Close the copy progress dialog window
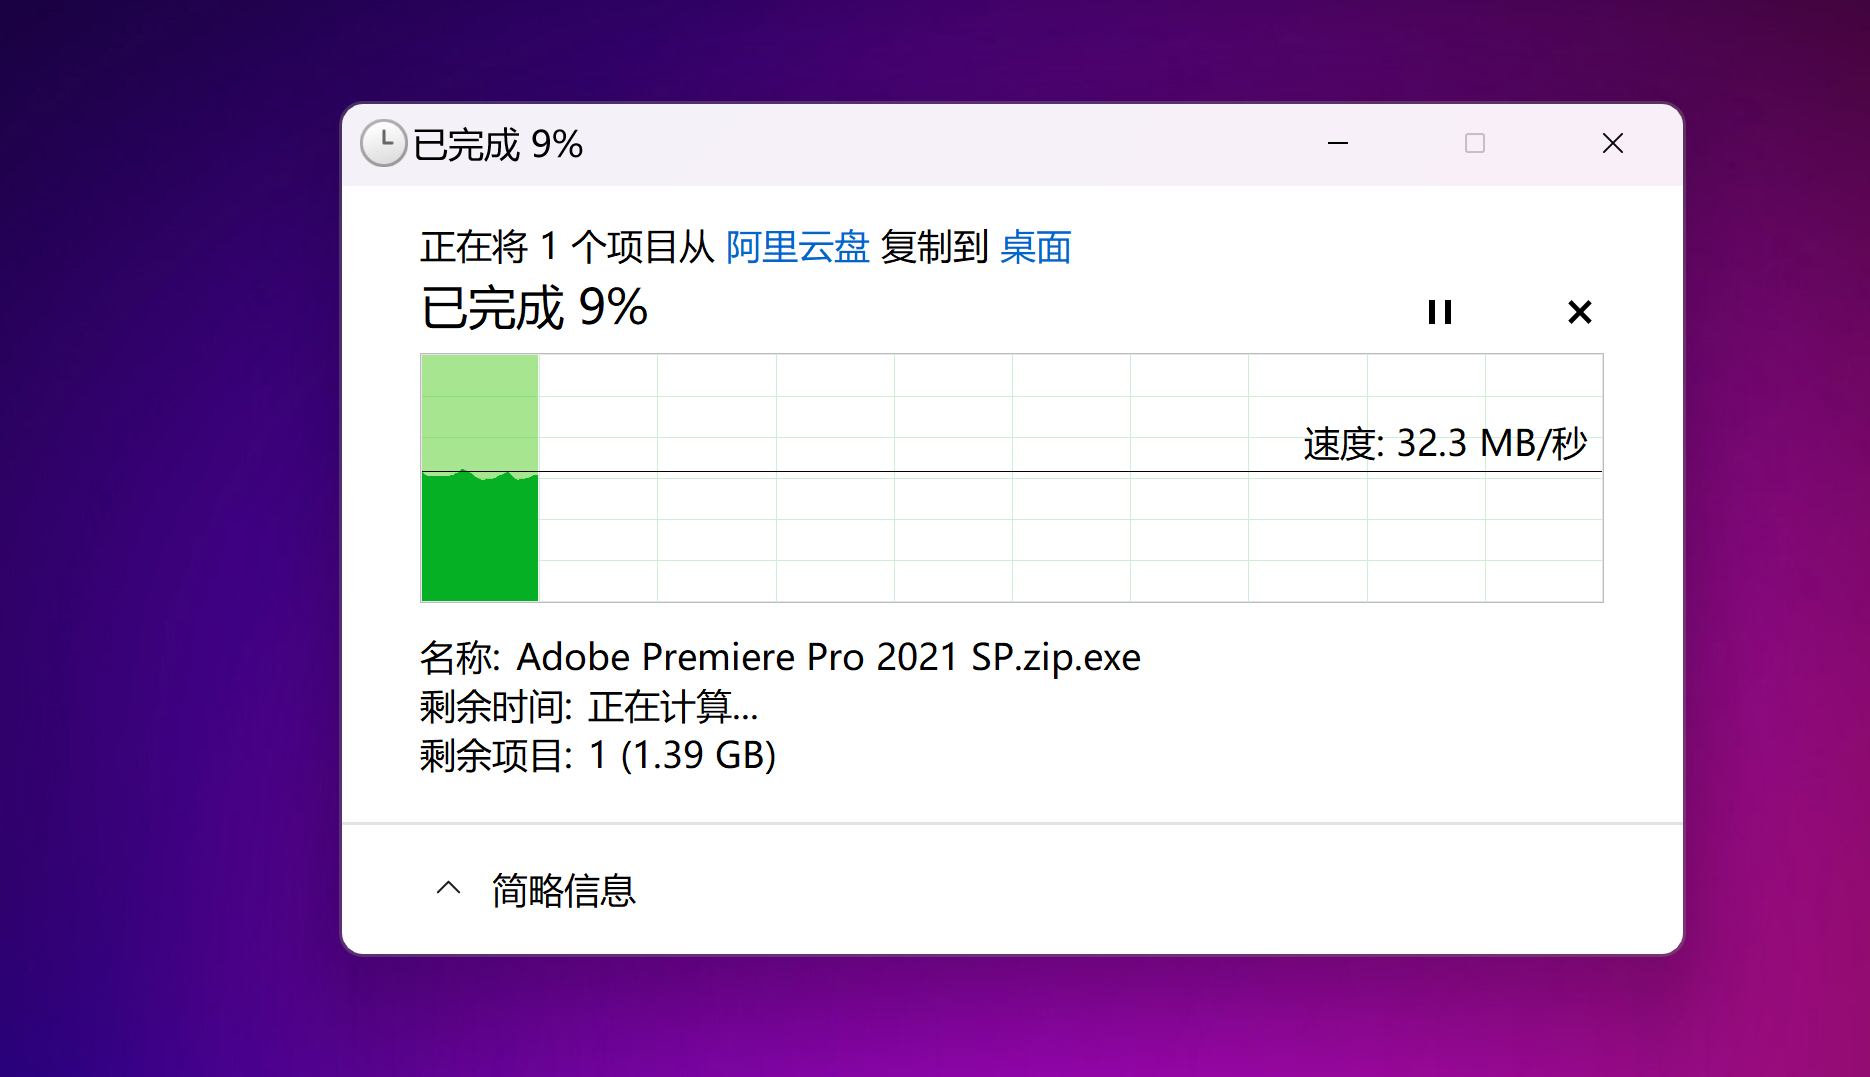 pyautogui.click(x=1612, y=143)
